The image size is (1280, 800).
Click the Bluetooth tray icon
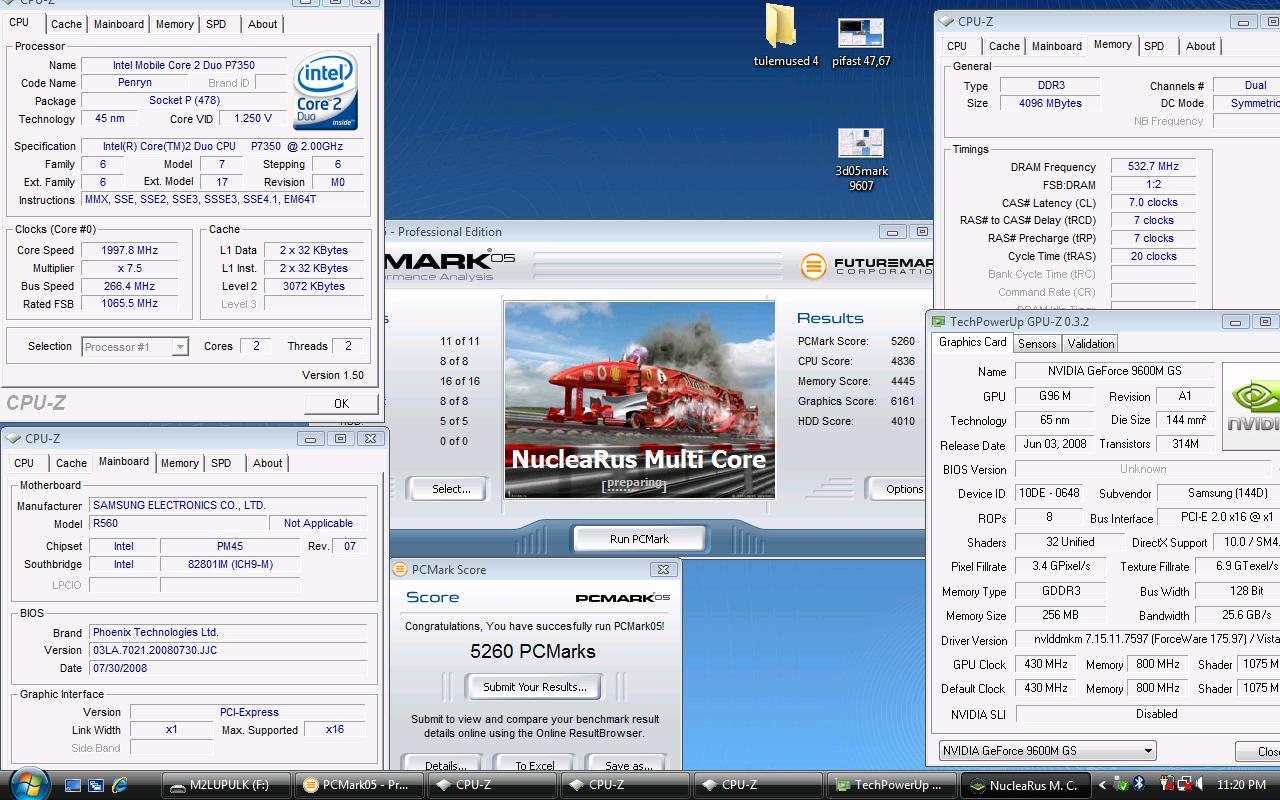[x=1138, y=785]
